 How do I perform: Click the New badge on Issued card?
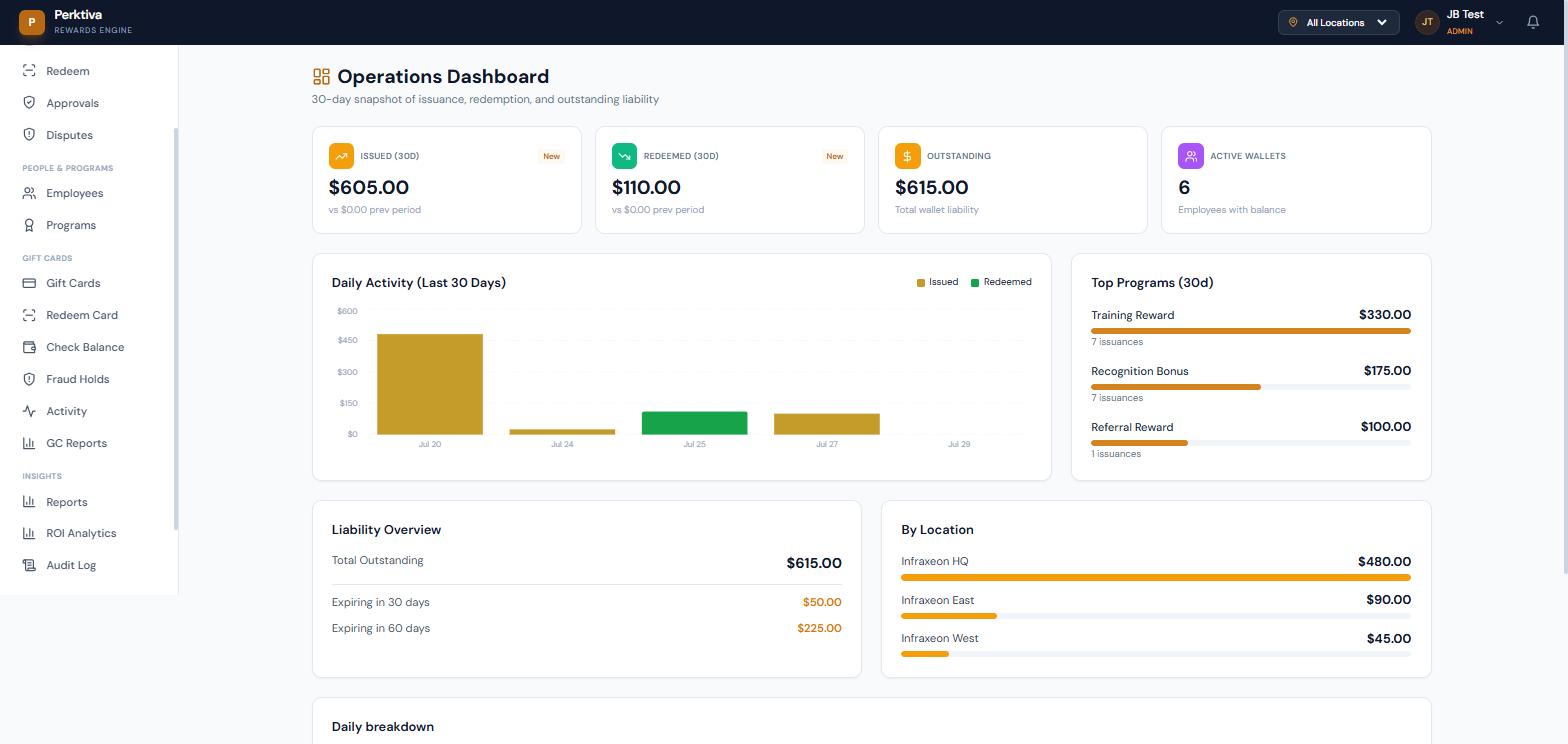(551, 156)
